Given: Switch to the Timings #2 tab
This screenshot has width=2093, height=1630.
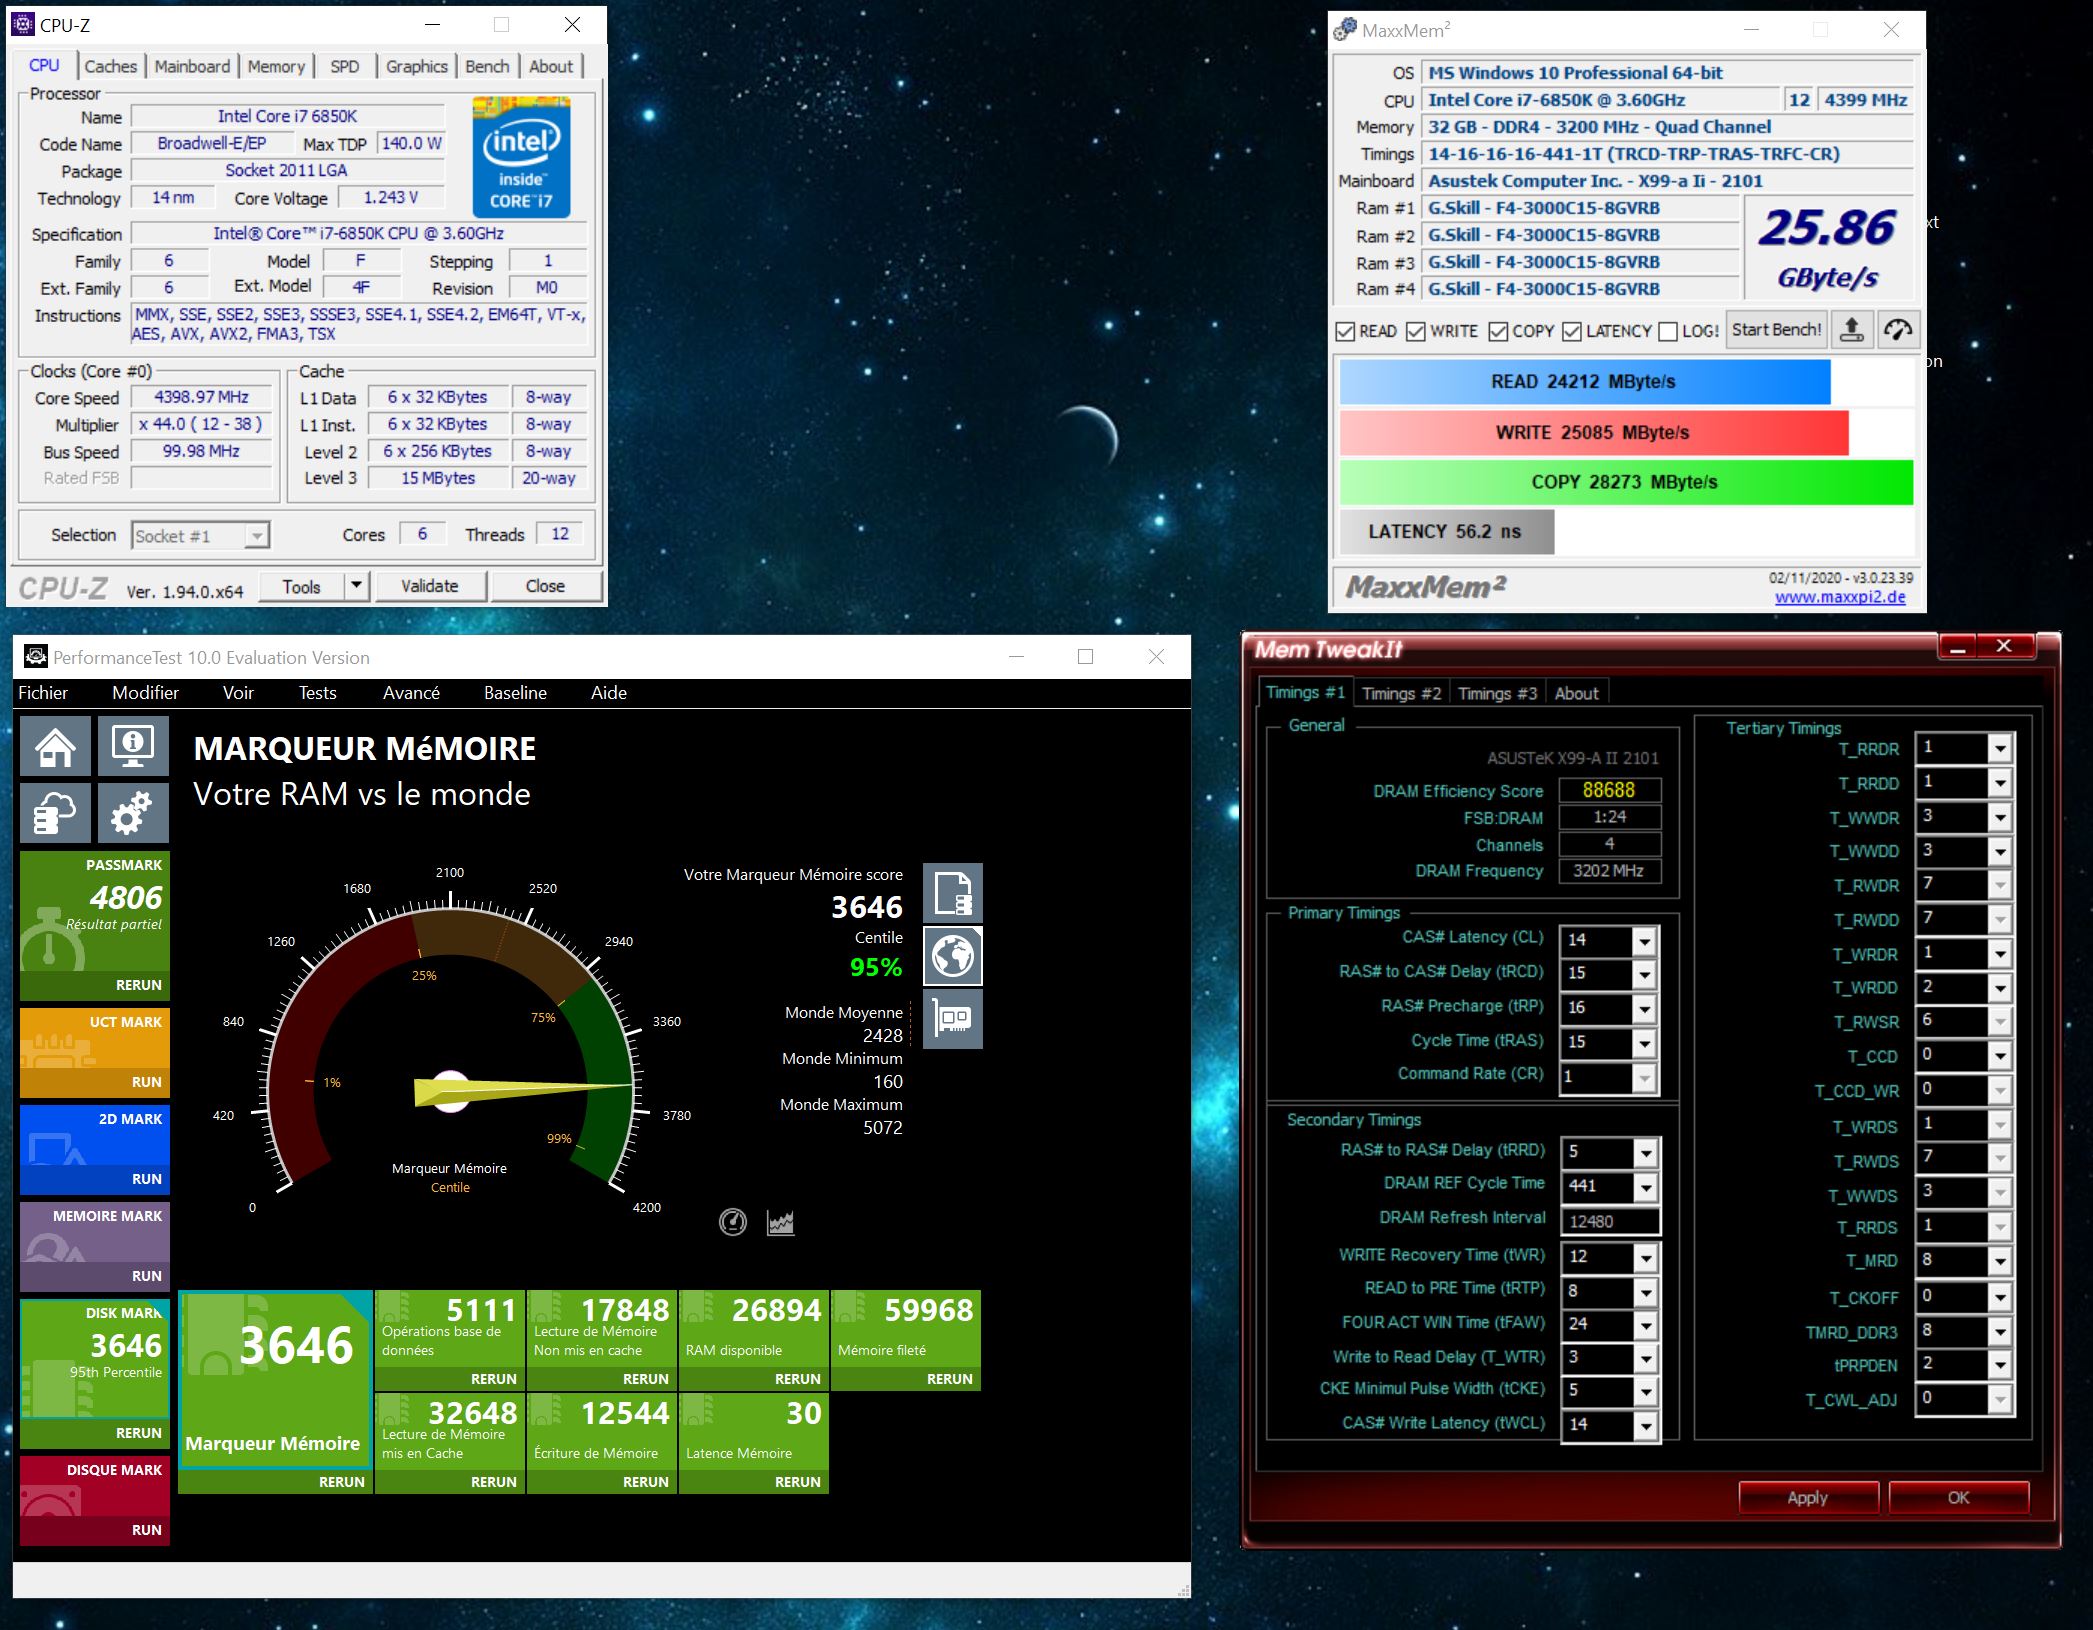Looking at the screenshot, I should [1401, 693].
